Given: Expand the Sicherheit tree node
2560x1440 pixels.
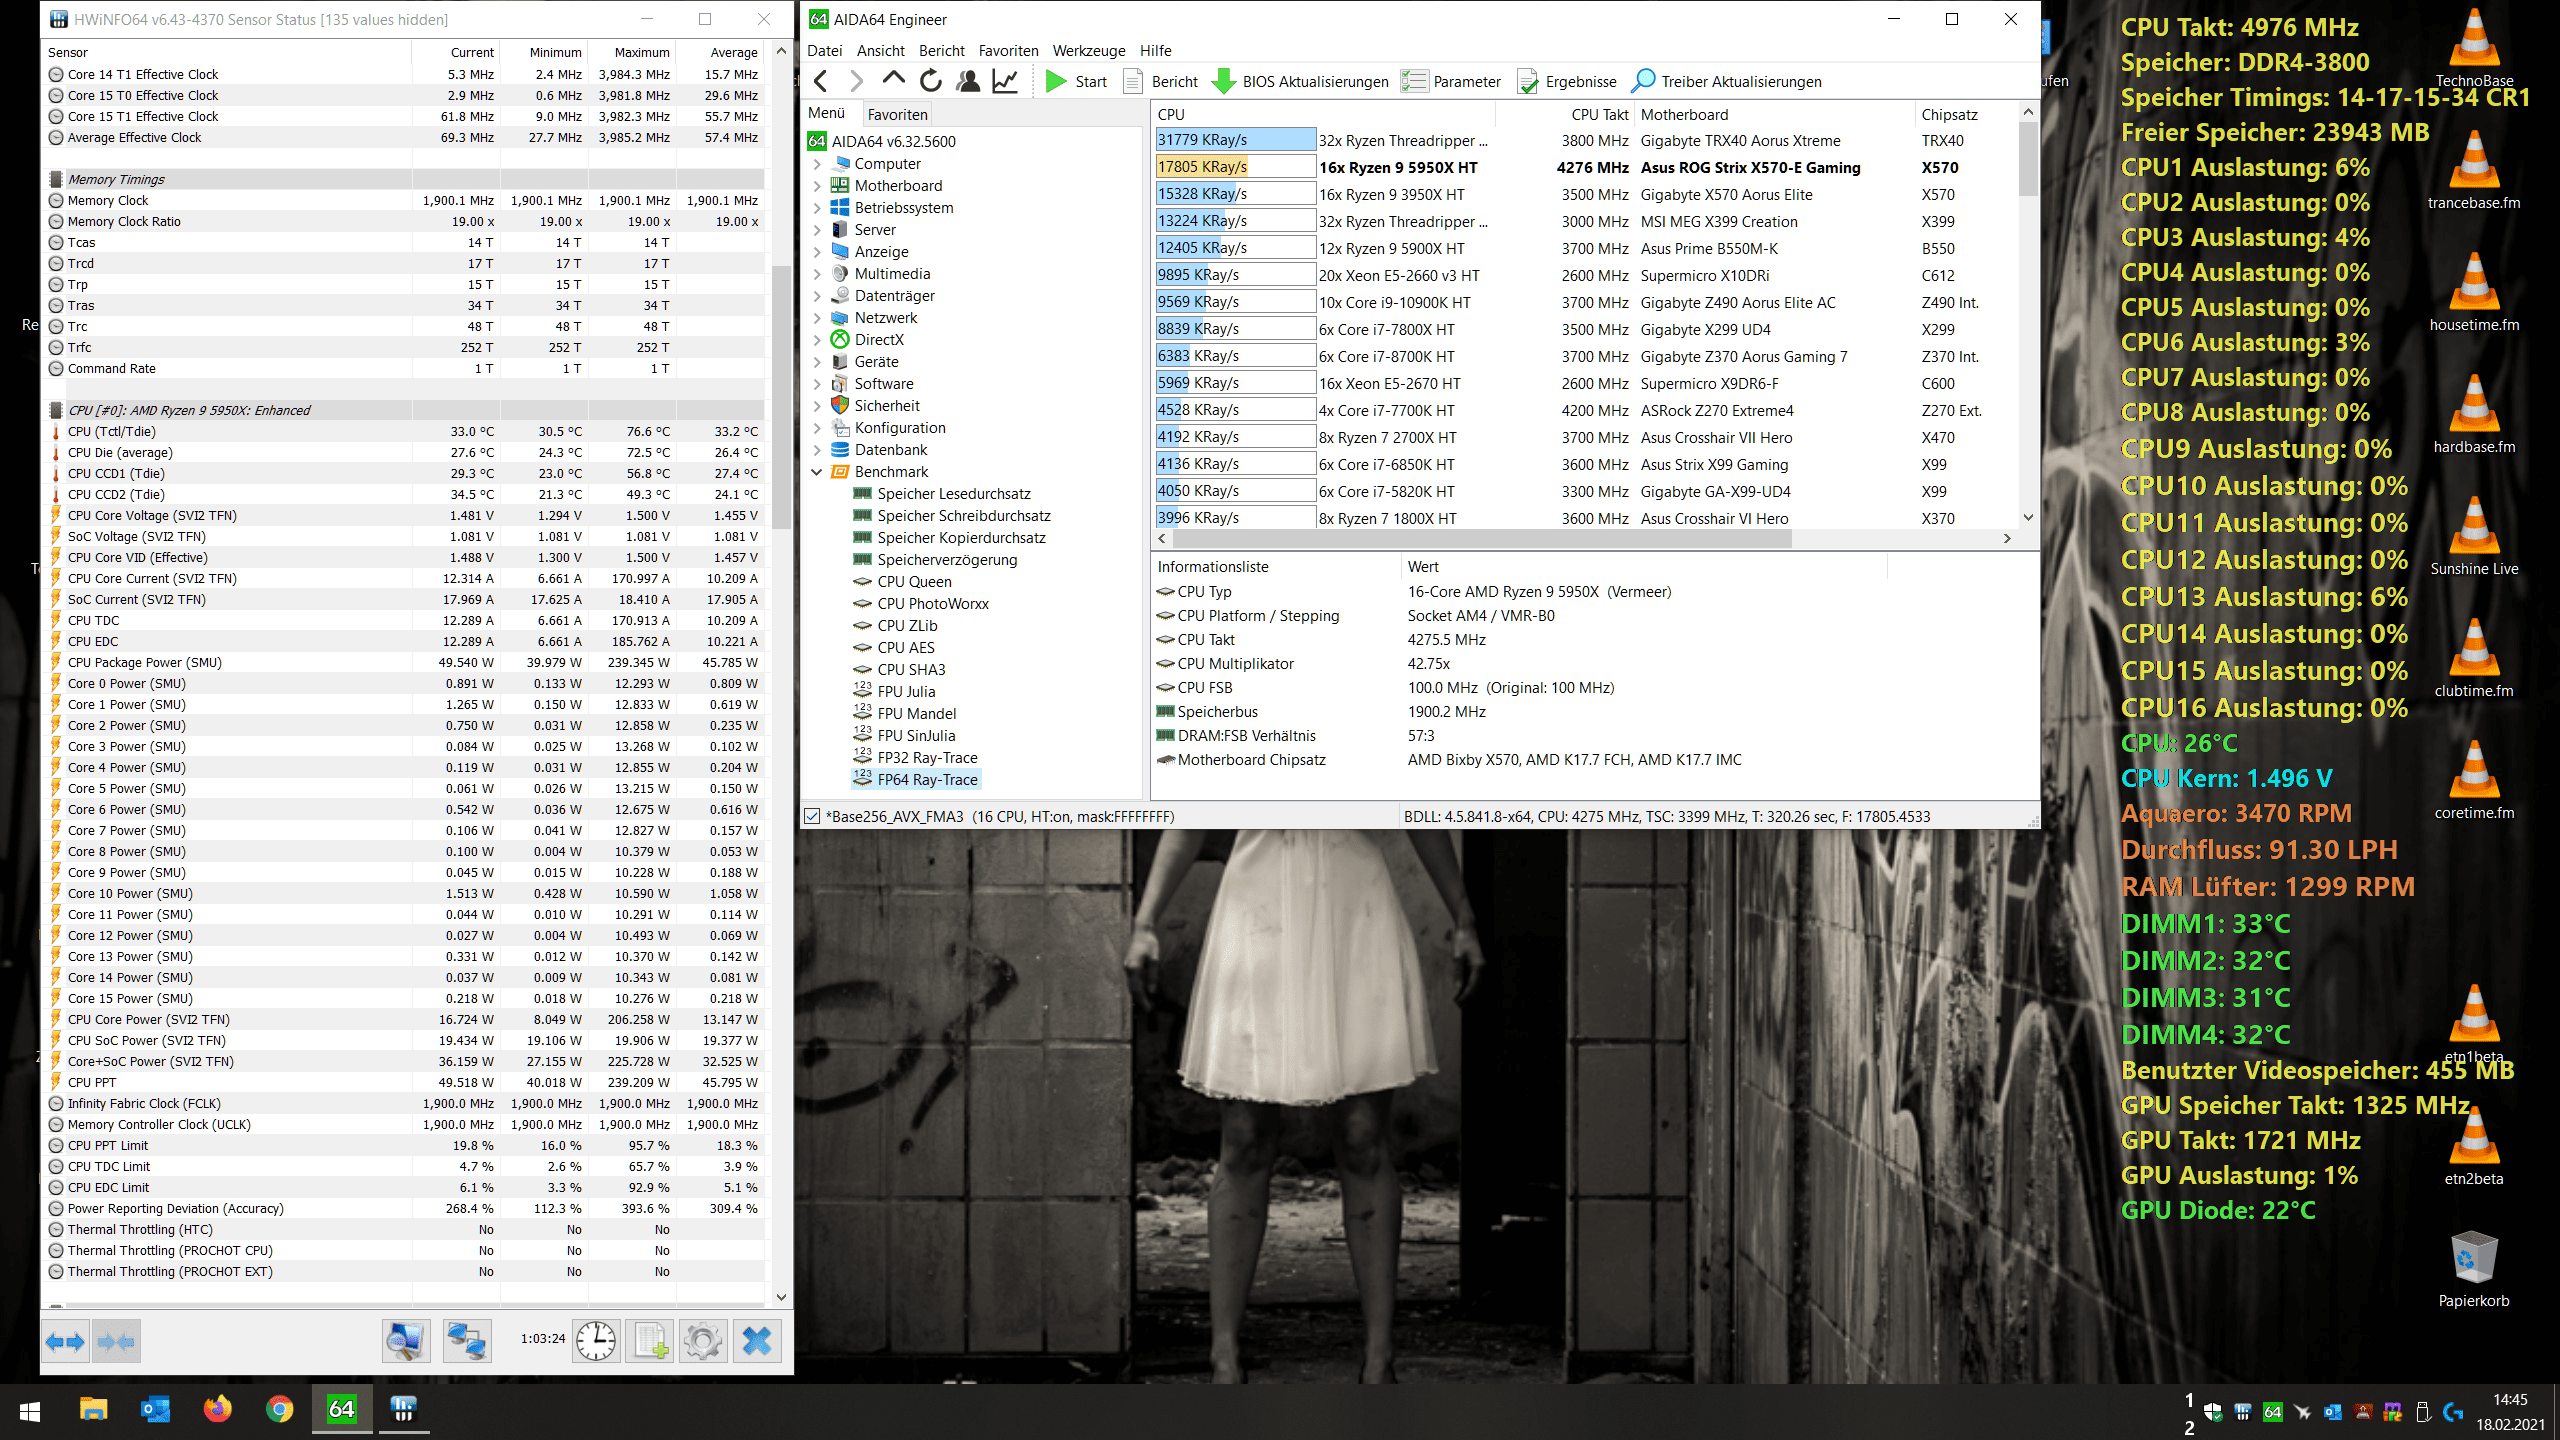Looking at the screenshot, I should coord(817,406).
